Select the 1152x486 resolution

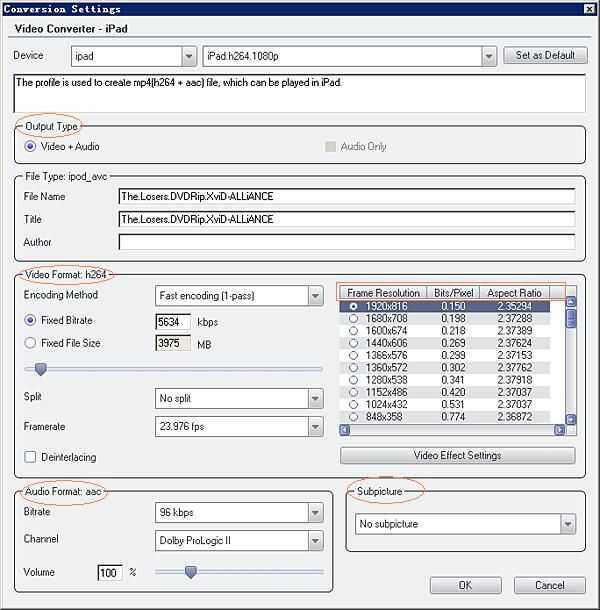(445, 392)
